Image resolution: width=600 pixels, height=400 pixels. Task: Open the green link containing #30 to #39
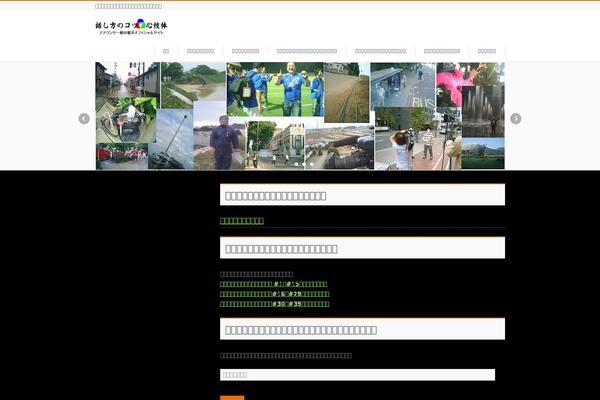274,304
